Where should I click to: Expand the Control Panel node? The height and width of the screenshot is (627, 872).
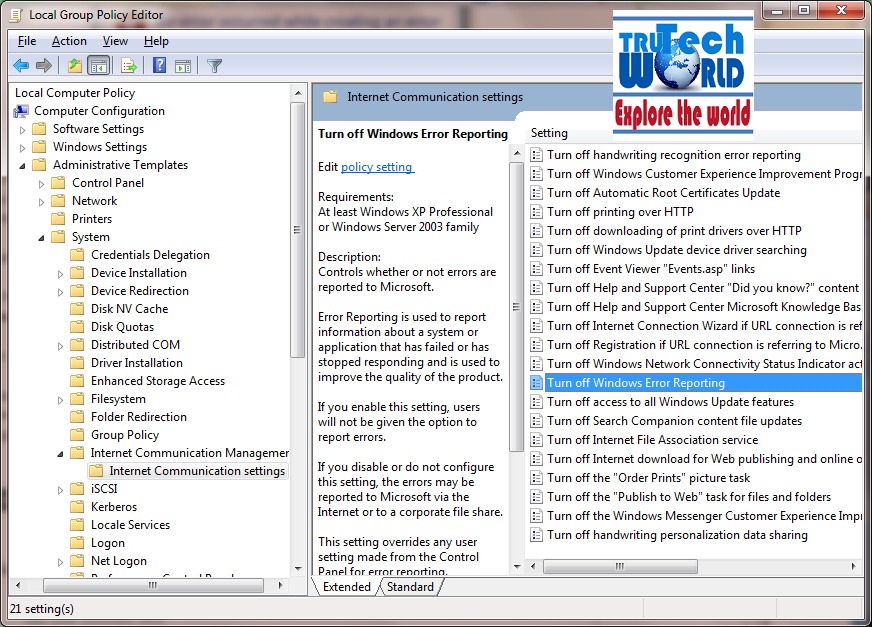click(41, 184)
